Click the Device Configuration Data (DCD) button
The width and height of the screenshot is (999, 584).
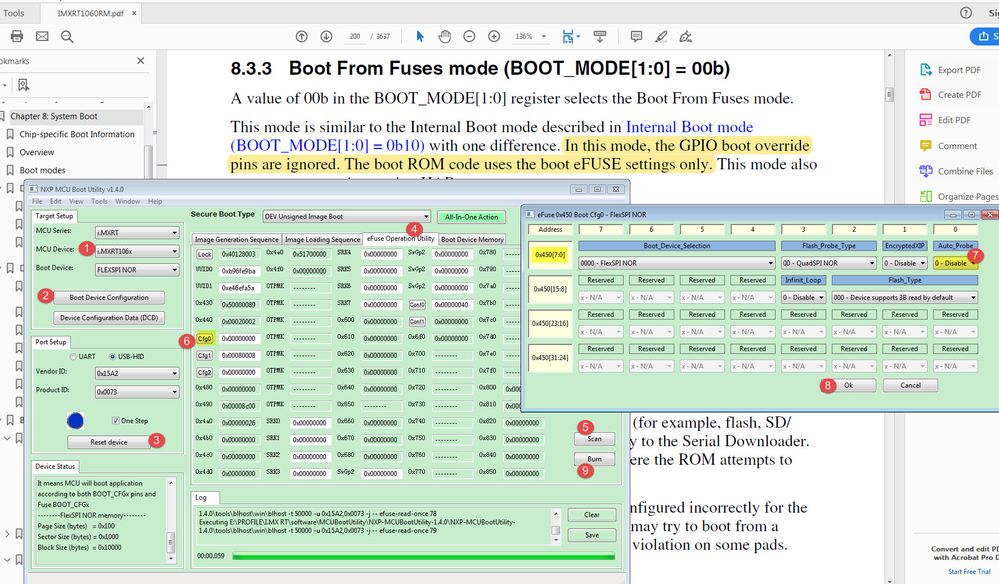(x=109, y=318)
